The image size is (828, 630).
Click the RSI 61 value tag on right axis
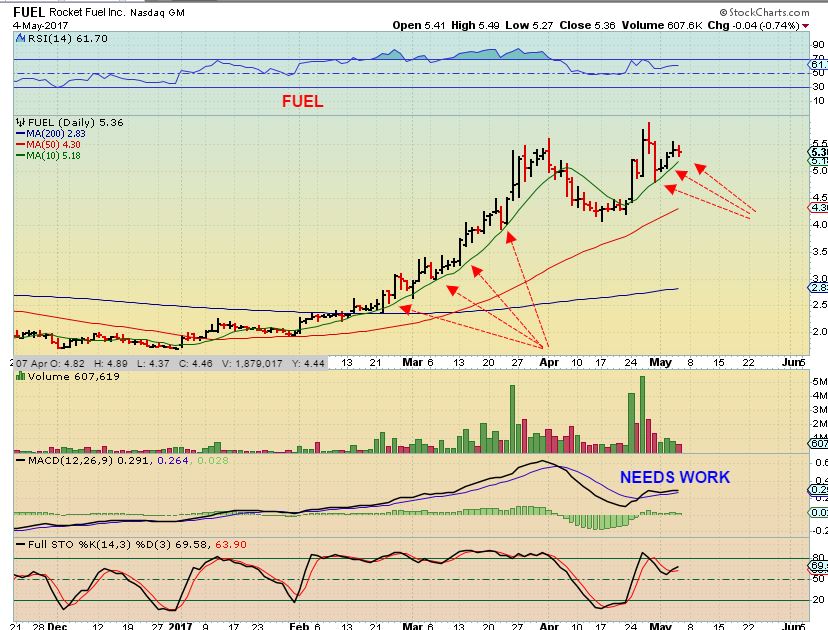point(818,64)
